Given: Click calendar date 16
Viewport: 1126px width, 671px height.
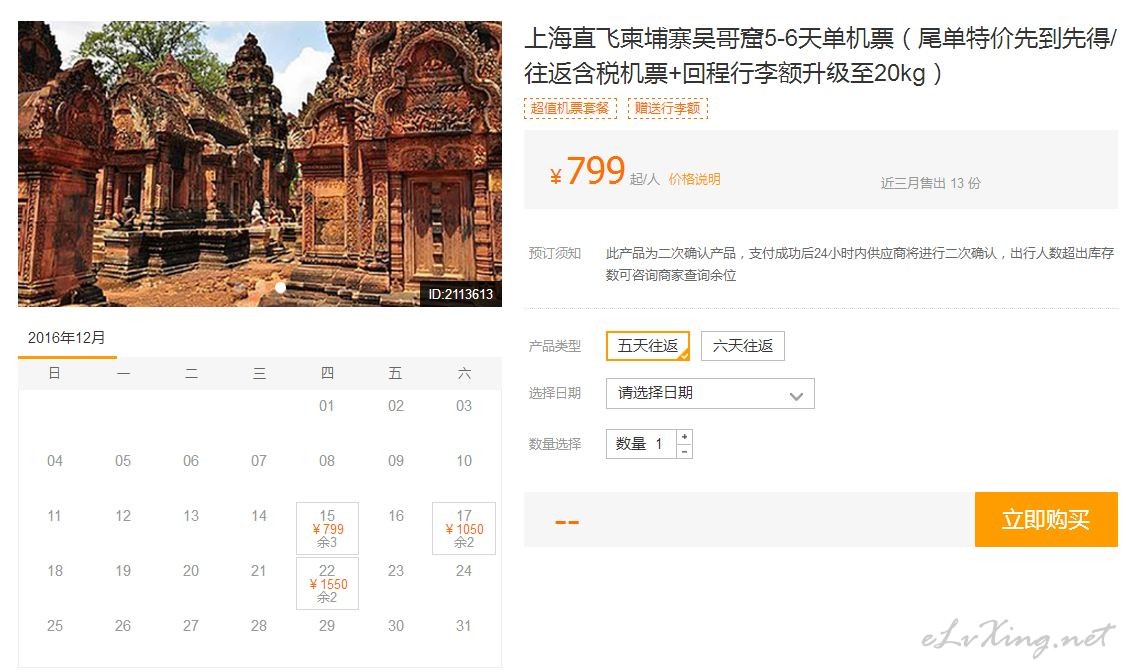Looking at the screenshot, I should [396, 516].
